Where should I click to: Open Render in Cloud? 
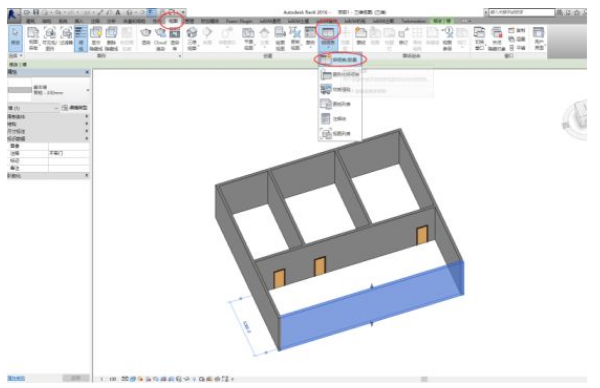click(160, 39)
